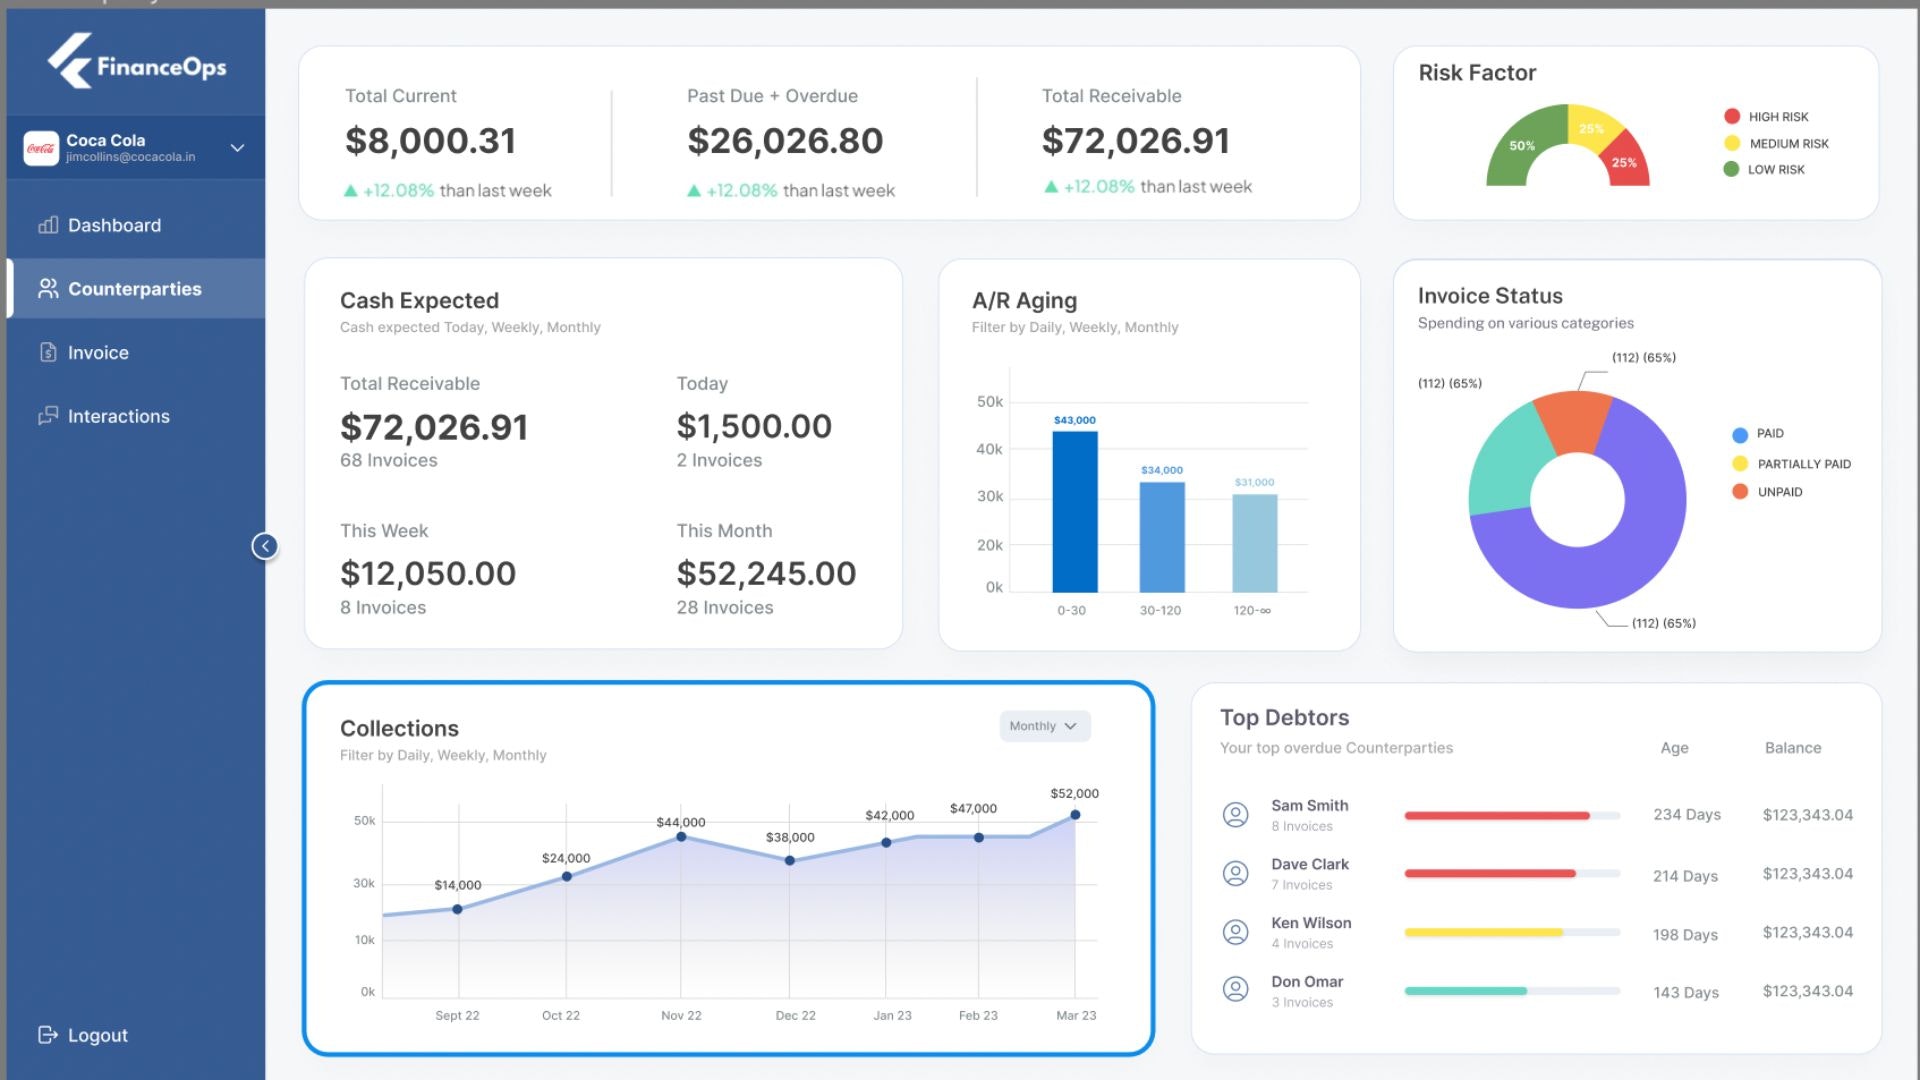This screenshot has width=1920, height=1080.
Task: Click the Interactions chat icon
Action: (x=48, y=416)
